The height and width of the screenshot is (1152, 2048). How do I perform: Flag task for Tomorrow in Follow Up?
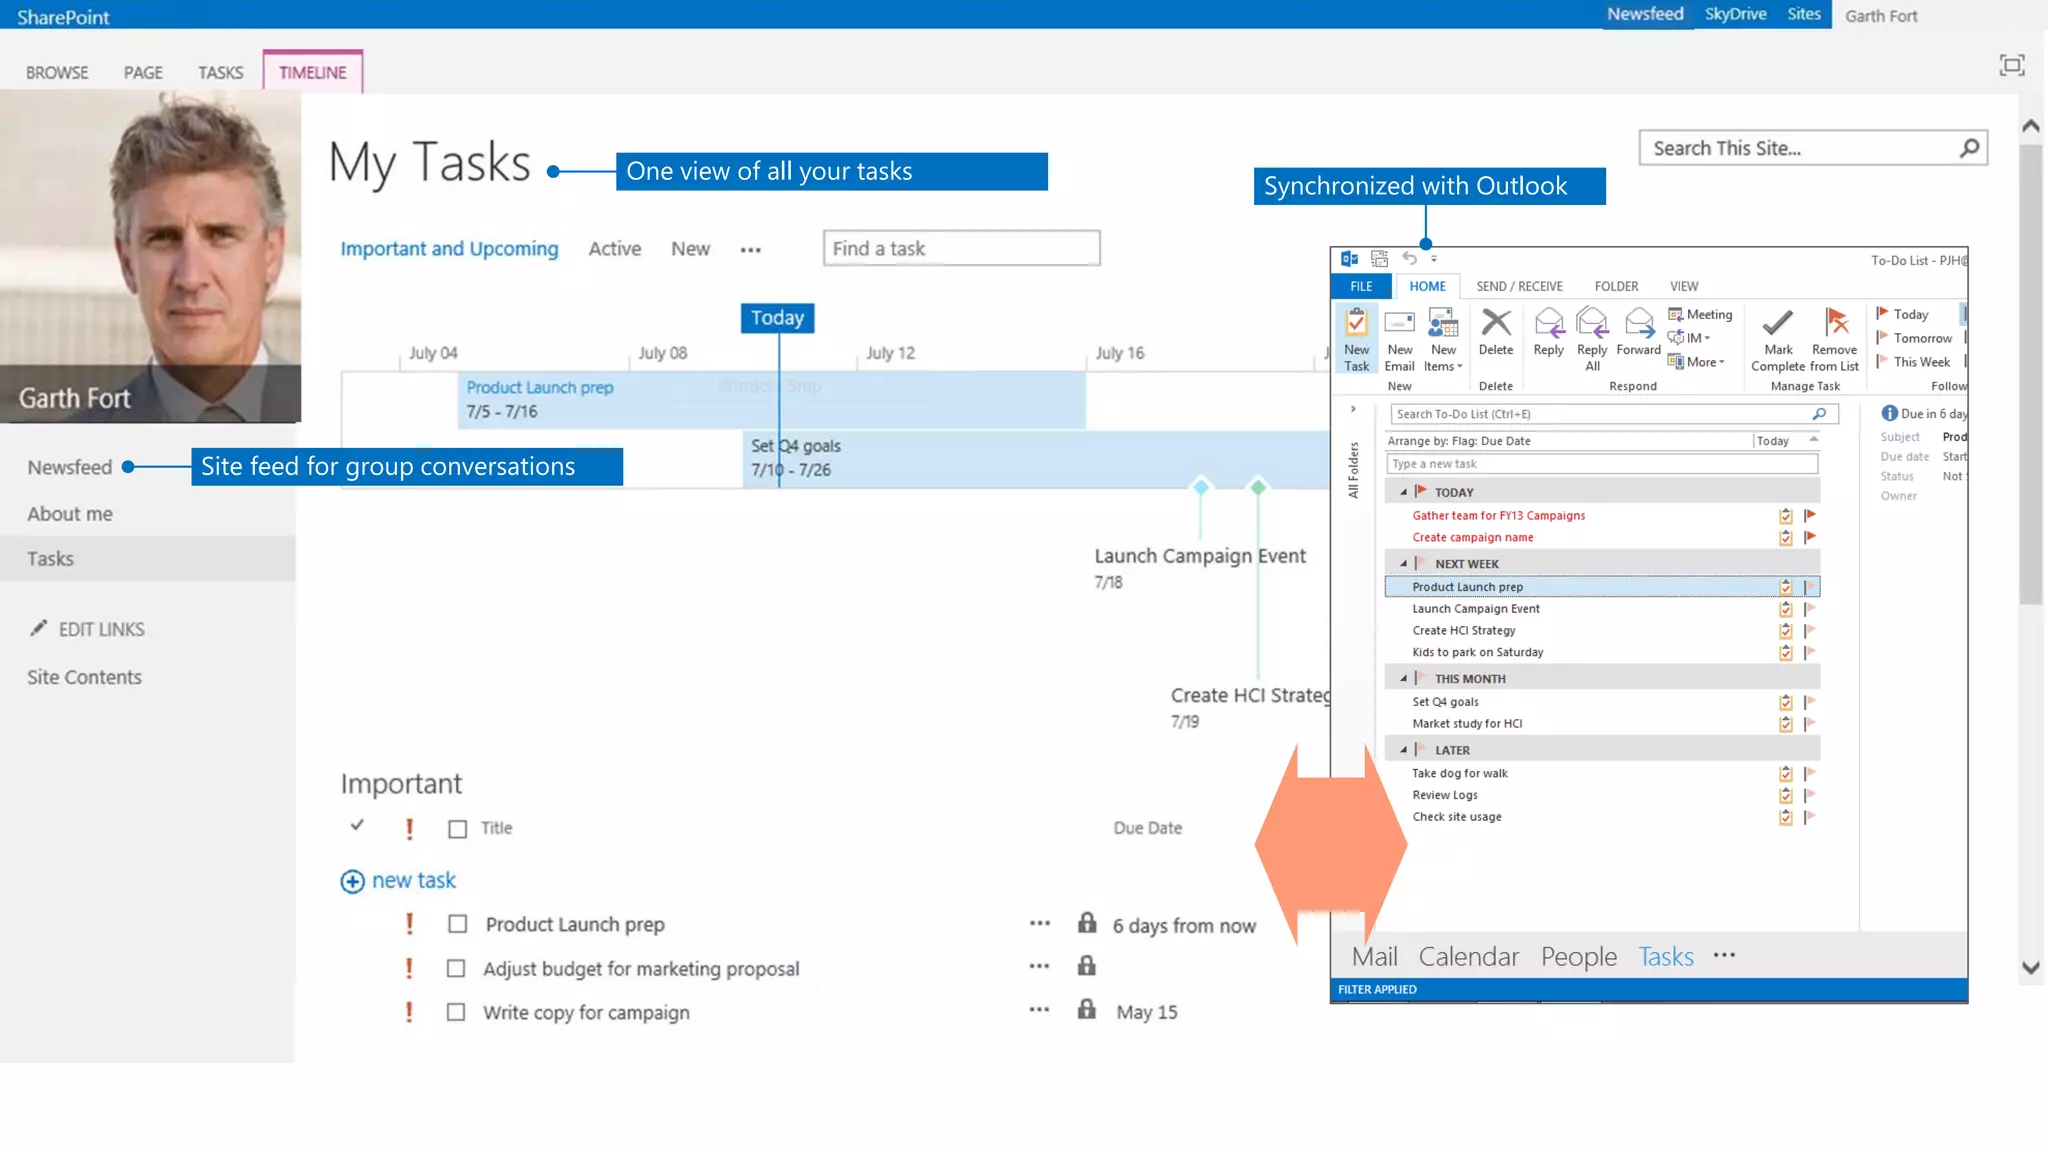click(1914, 338)
